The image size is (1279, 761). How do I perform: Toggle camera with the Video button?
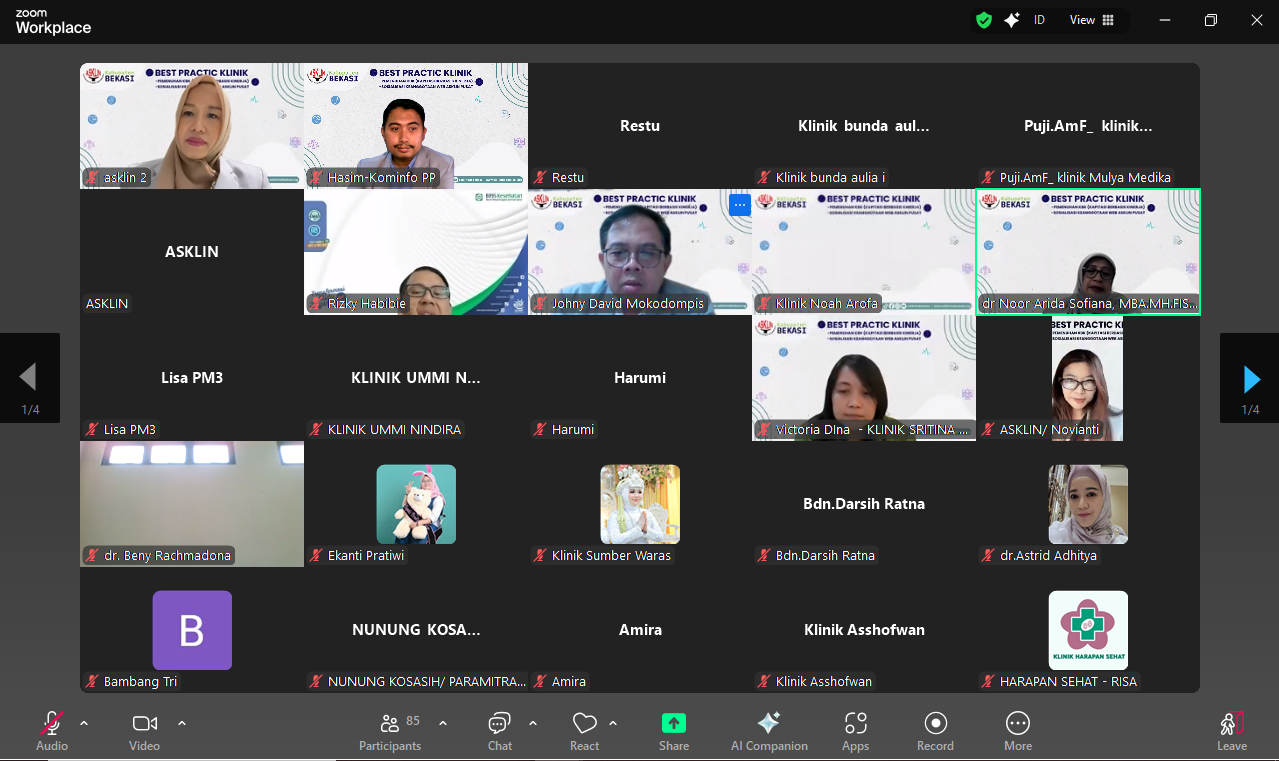(144, 730)
